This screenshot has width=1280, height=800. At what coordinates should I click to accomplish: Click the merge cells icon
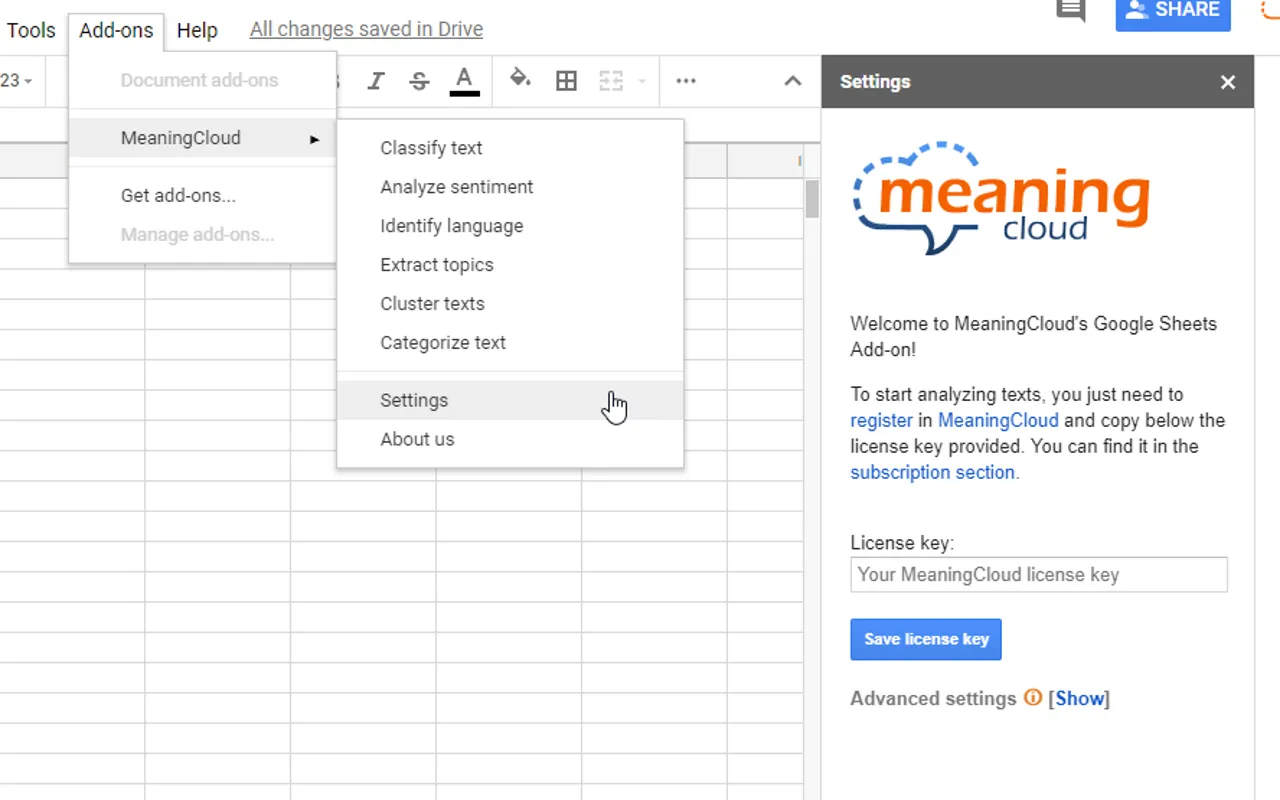(x=611, y=81)
